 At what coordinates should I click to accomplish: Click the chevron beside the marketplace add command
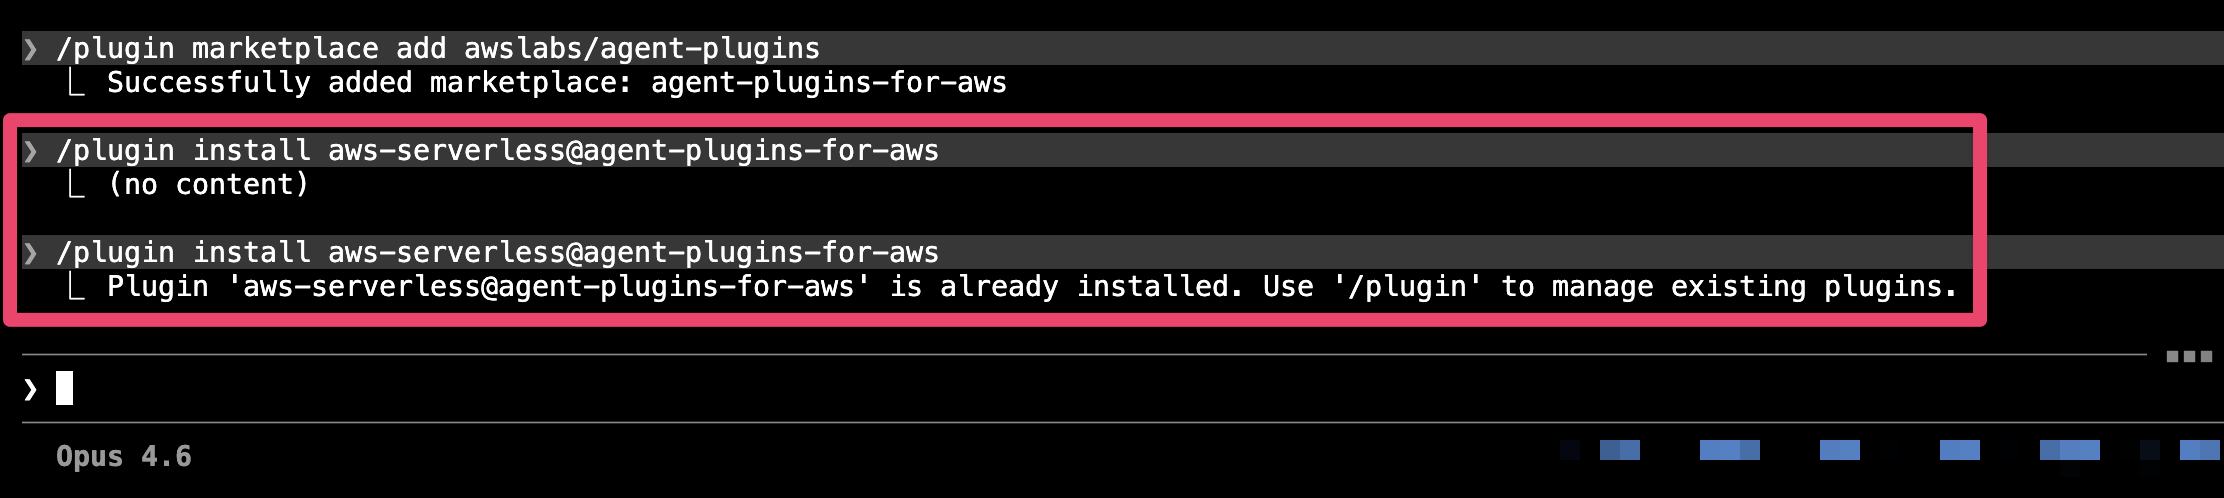[31, 49]
